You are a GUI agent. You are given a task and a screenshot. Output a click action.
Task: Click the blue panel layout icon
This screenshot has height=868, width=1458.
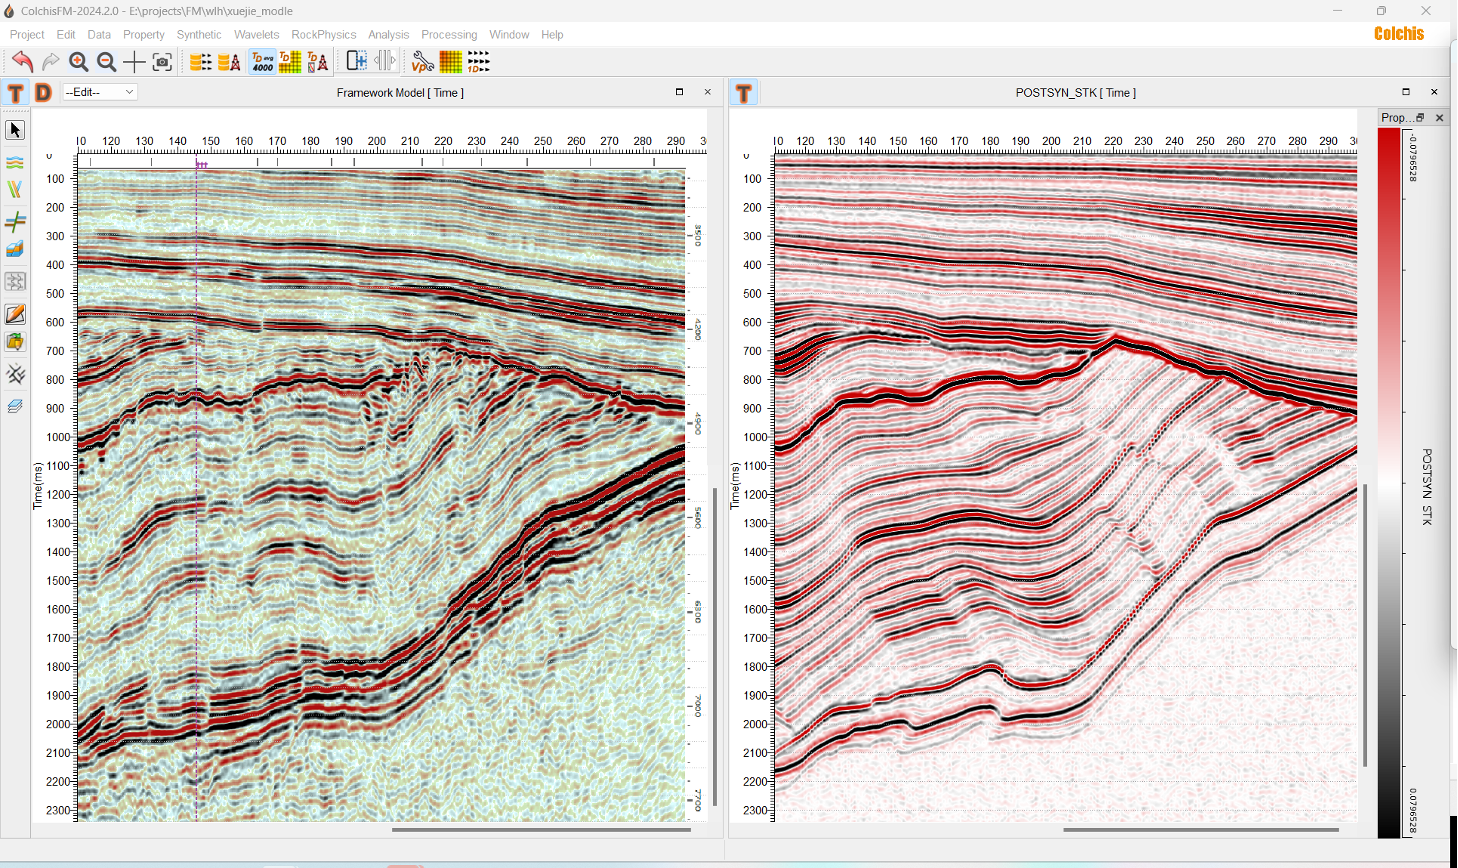[x=356, y=62]
